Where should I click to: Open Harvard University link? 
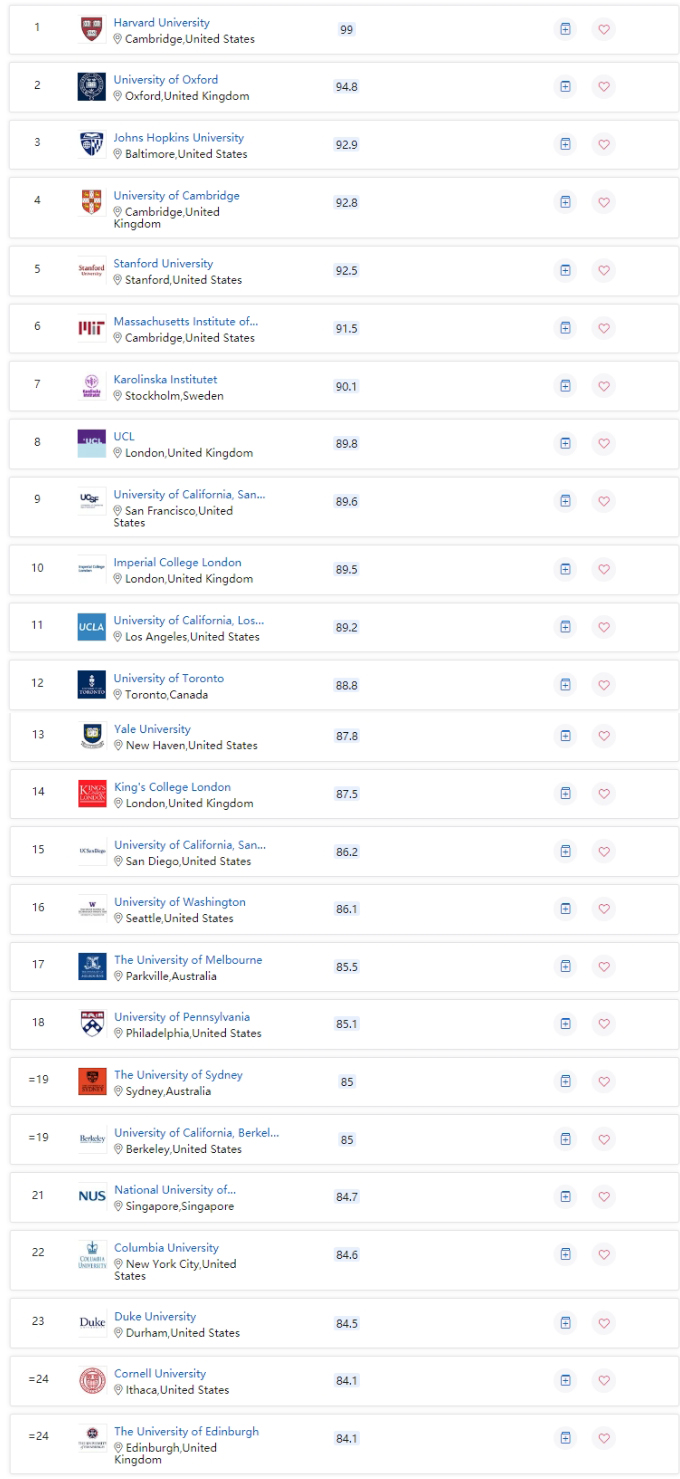pos(161,22)
